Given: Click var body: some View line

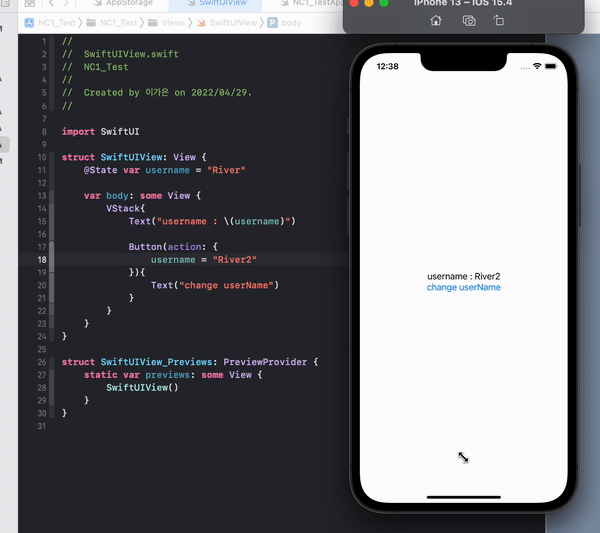Looking at the screenshot, I should [x=142, y=196].
